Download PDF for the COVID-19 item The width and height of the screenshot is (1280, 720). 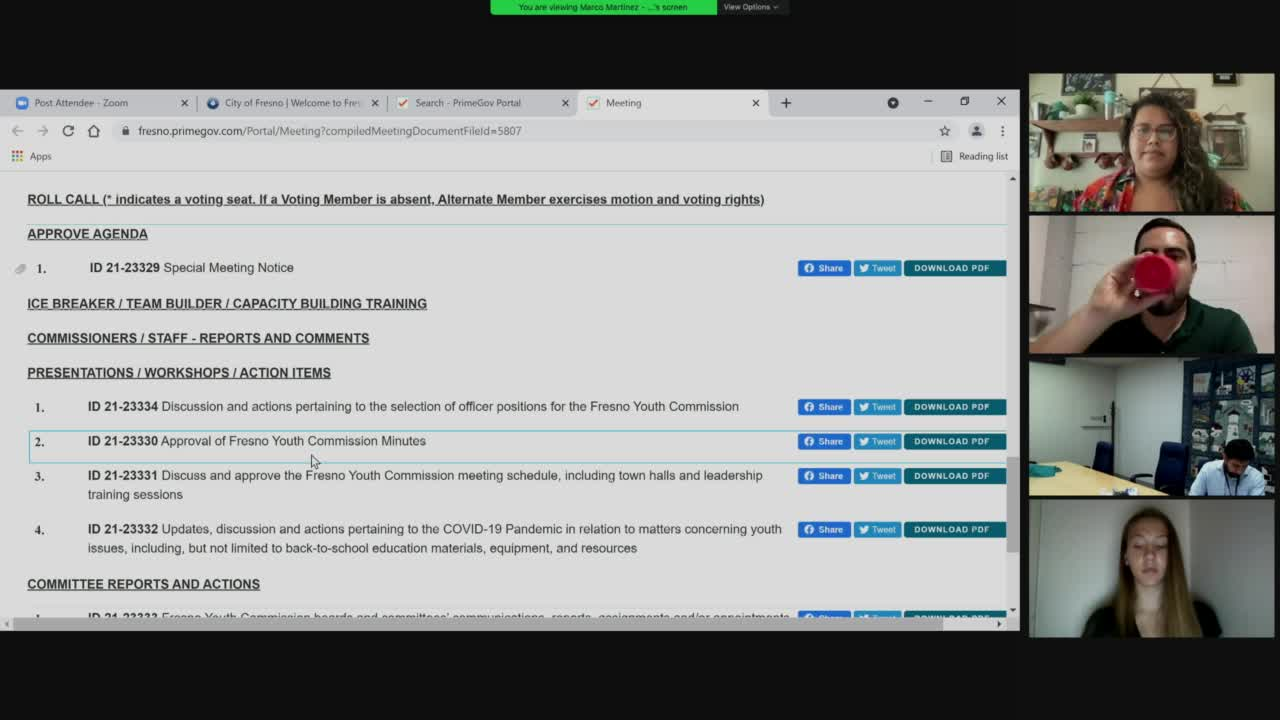[x=955, y=530]
